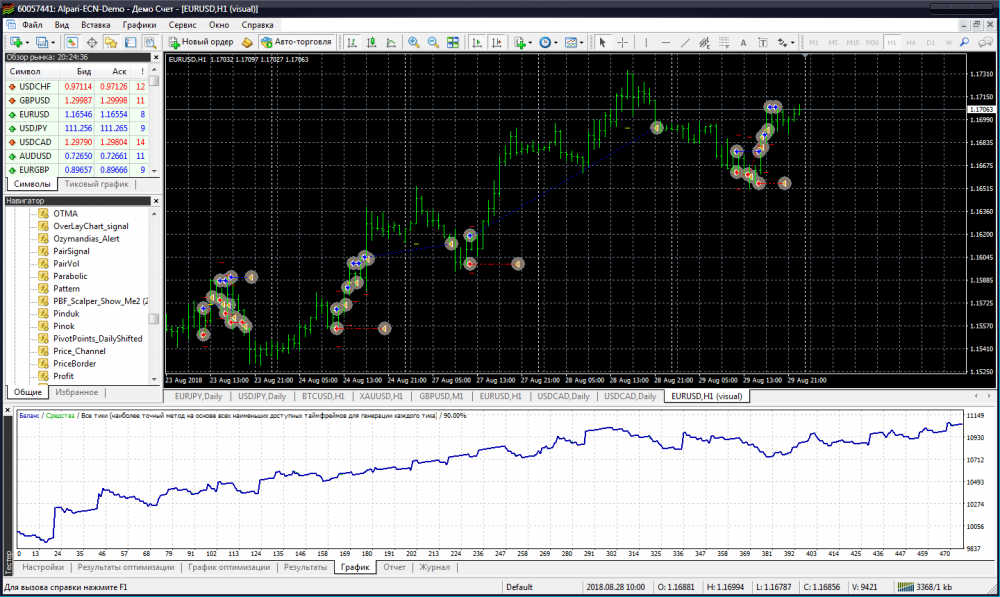
Task: Toggle the Navigator panel icon
Action: (x=111, y=42)
